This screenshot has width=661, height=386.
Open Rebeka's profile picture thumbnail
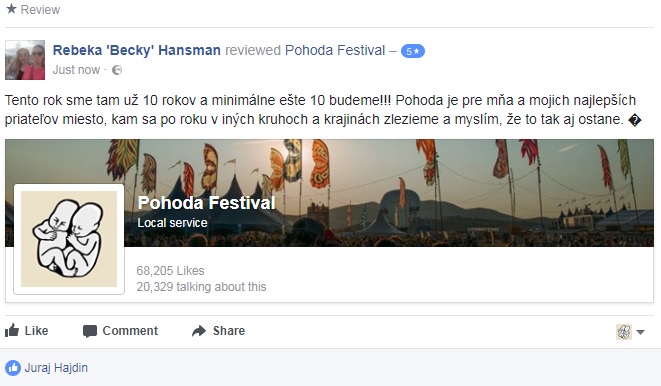point(25,60)
